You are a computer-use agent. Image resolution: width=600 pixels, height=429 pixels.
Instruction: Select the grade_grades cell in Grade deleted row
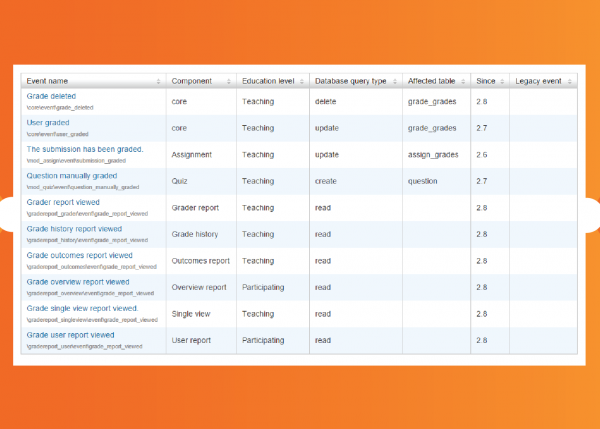point(432,102)
